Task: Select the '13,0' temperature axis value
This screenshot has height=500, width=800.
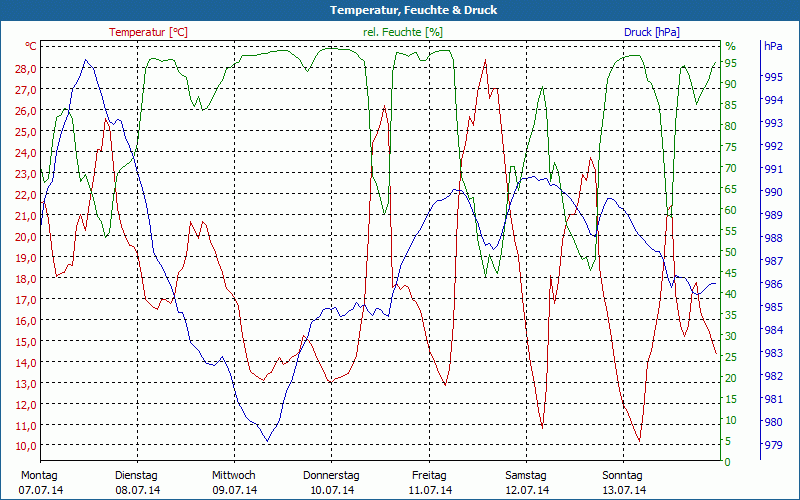Action: click(x=26, y=384)
